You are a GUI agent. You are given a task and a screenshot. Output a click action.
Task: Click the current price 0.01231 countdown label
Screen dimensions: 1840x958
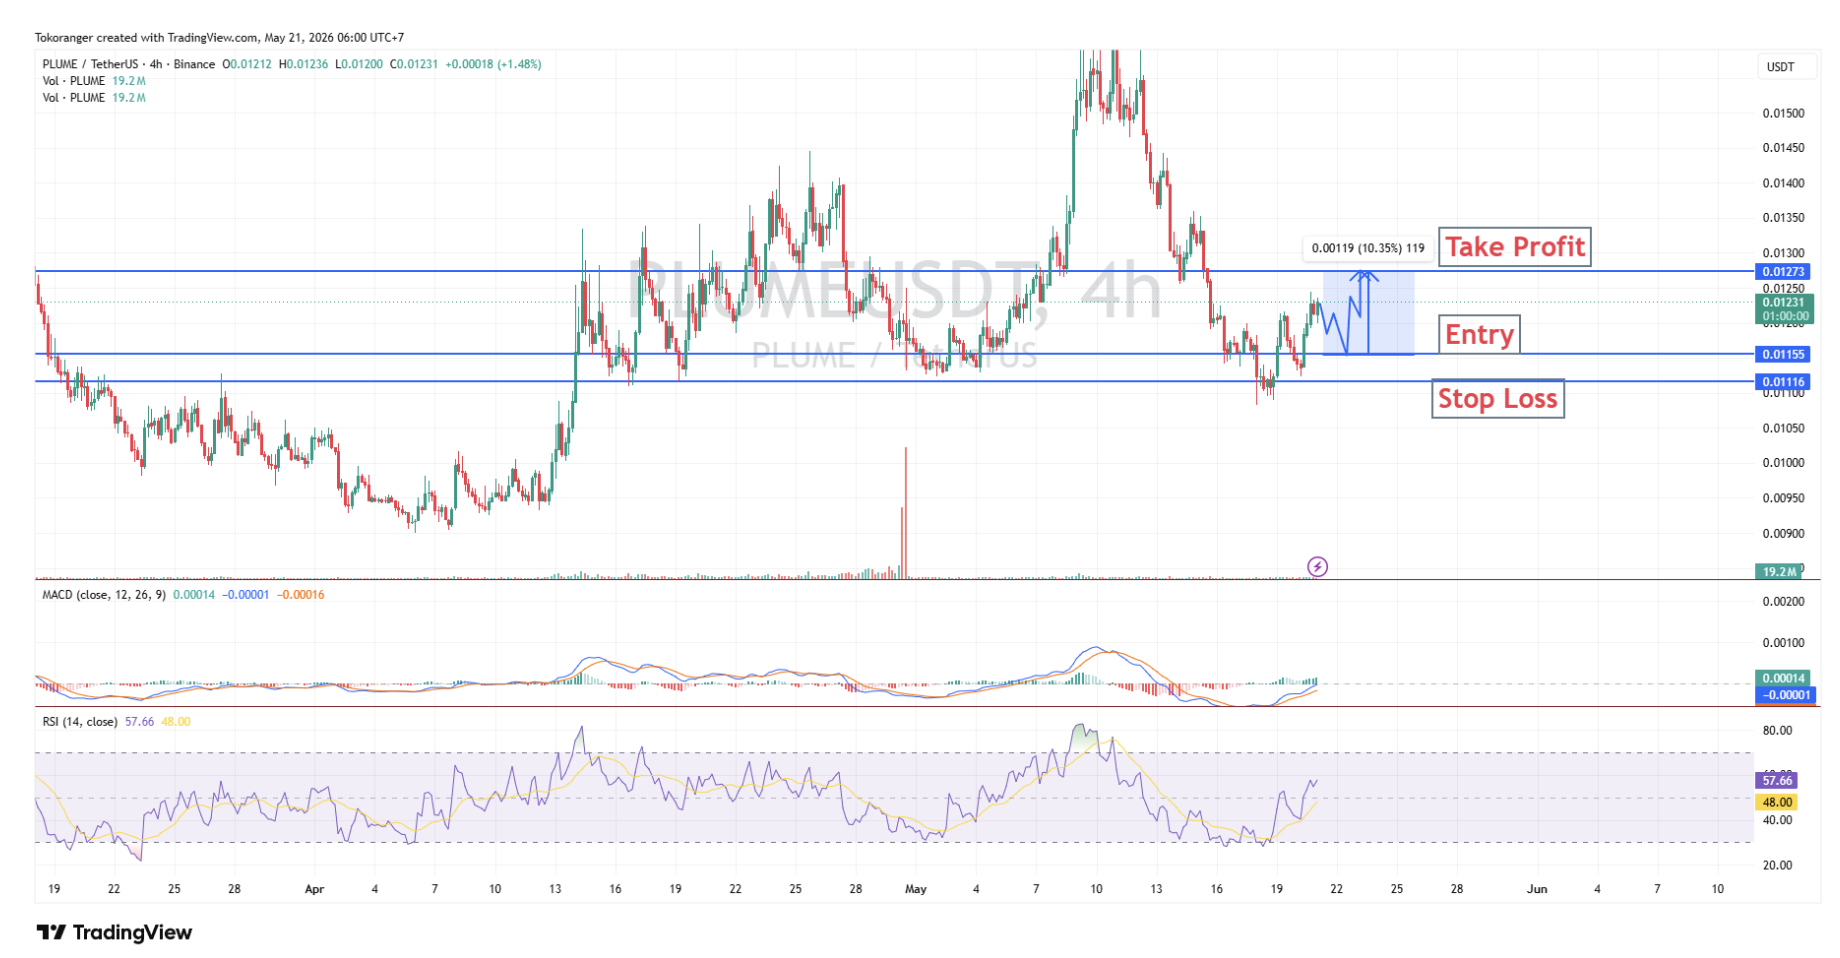click(x=1784, y=309)
